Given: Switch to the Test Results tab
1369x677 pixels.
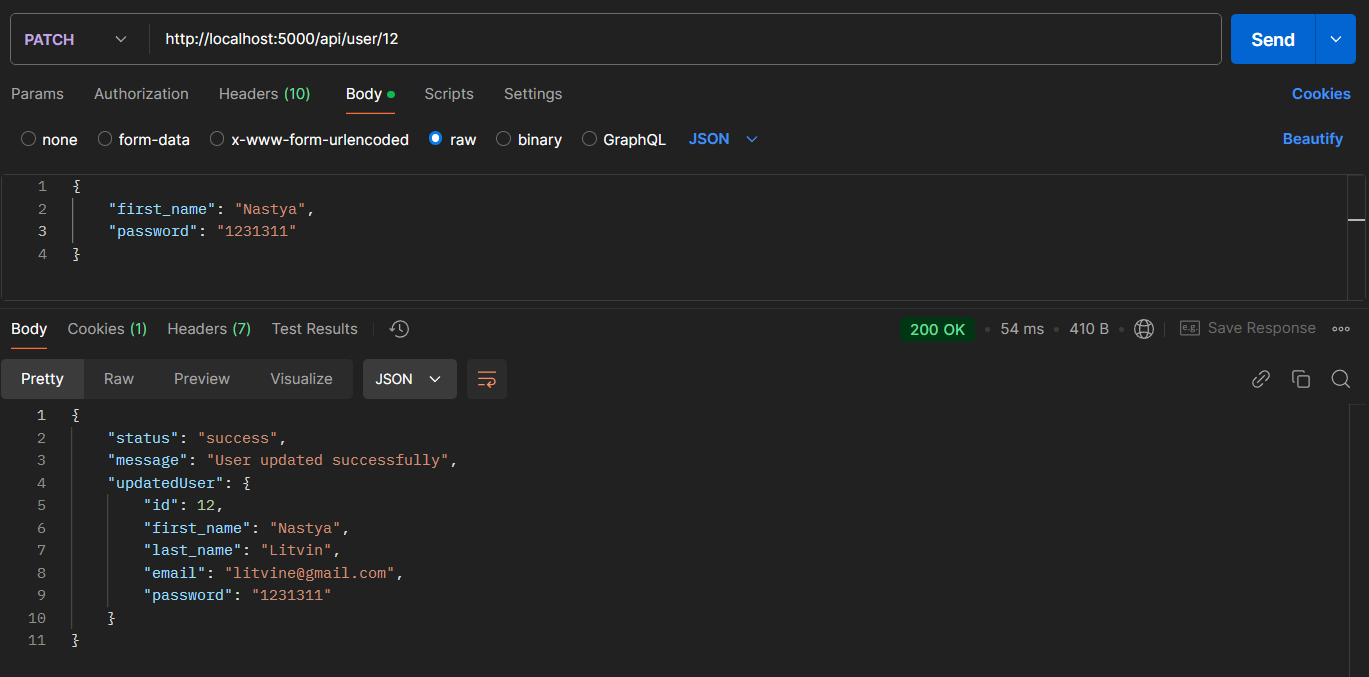Looking at the screenshot, I should pyautogui.click(x=314, y=329).
